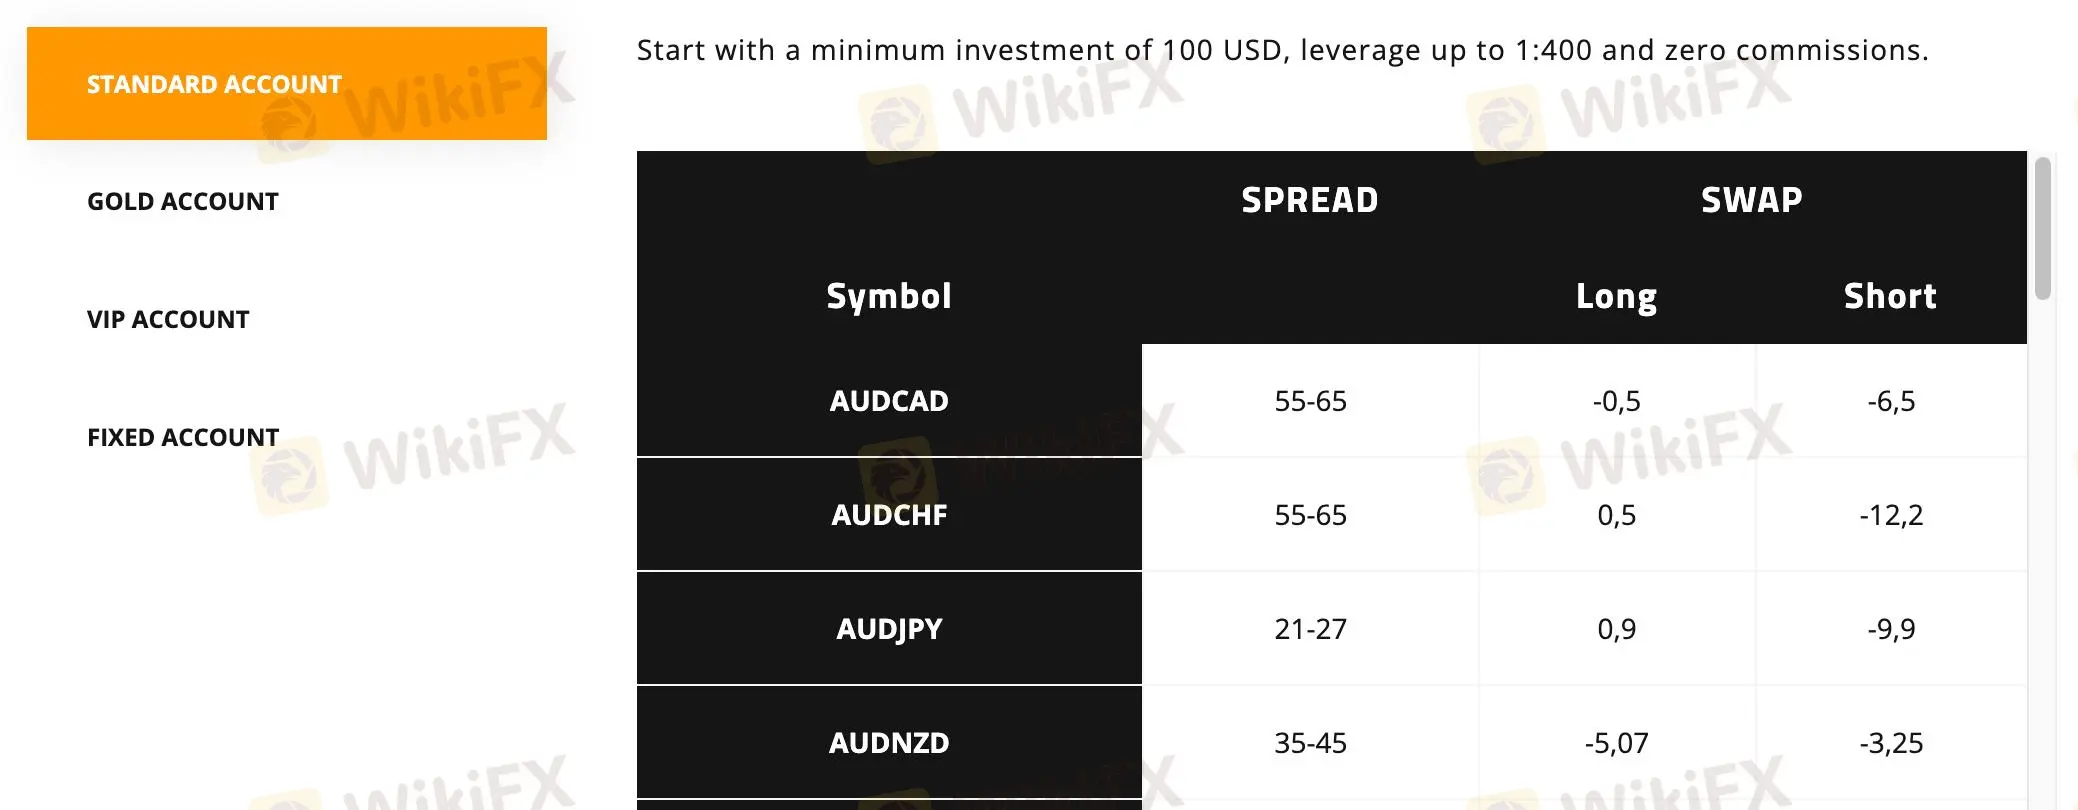Select the AUDCHF symbol row
Viewport: 2078px width, 810px height.
[x=888, y=515]
